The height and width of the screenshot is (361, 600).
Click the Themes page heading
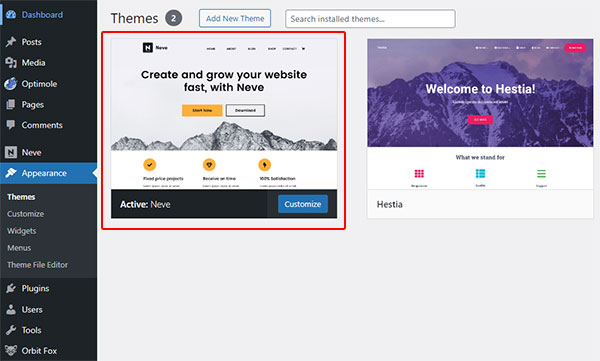tap(134, 18)
